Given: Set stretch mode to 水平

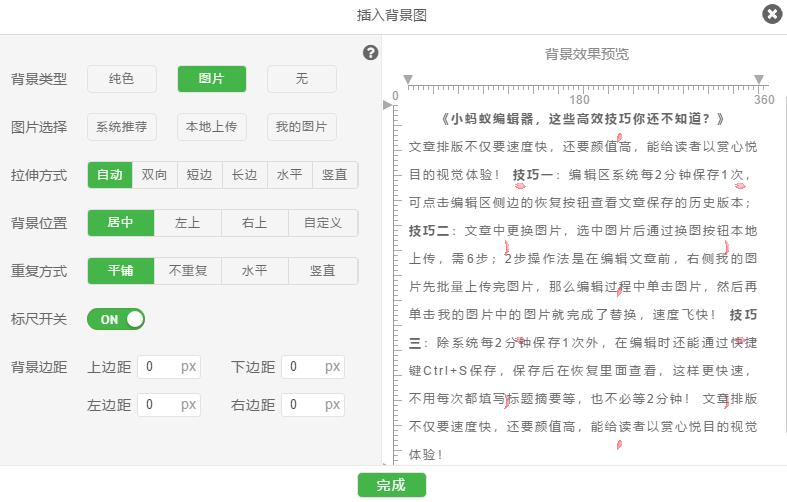Looking at the screenshot, I should tap(290, 175).
